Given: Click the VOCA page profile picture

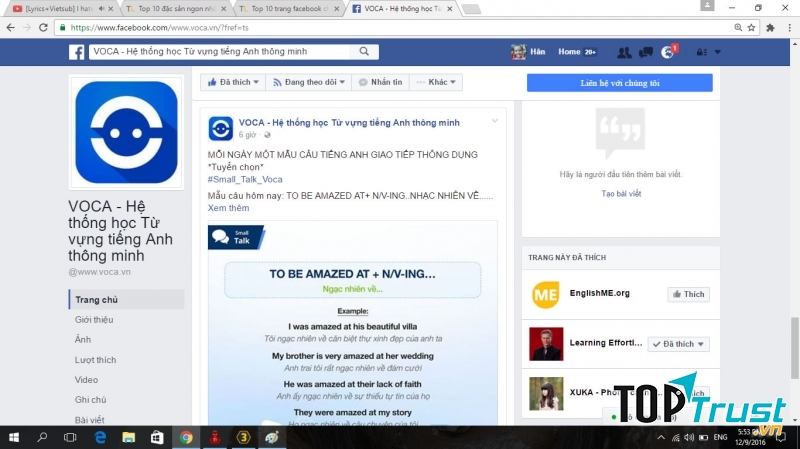Looking at the screenshot, I should coord(126,132).
